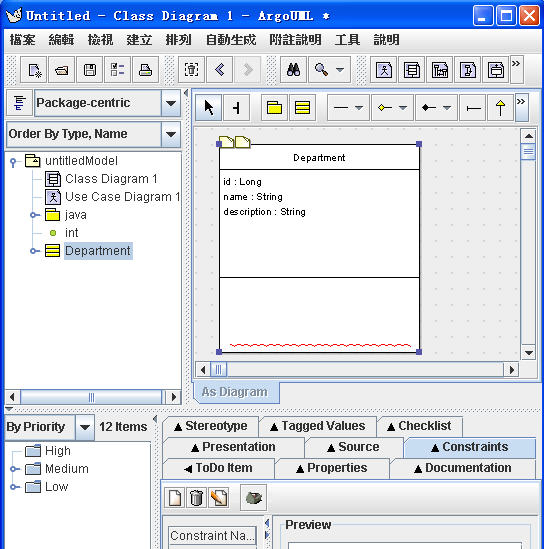Open the 檔案 menu
The width and height of the screenshot is (544, 549).
click(x=22, y=40)
